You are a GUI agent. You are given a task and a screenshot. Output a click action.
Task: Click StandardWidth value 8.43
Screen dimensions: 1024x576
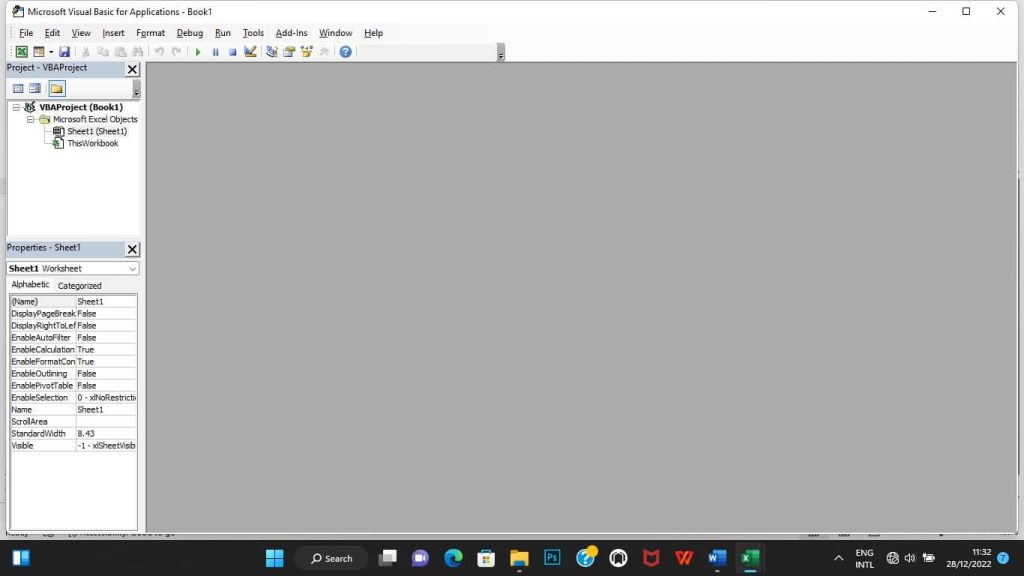pyautogui.click(x=106, y=434)
